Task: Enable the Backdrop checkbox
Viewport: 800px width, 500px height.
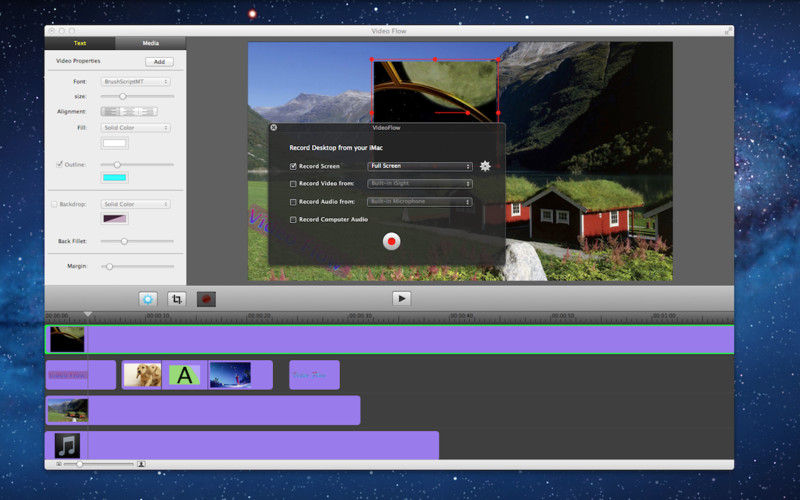Action: point(54,204)
